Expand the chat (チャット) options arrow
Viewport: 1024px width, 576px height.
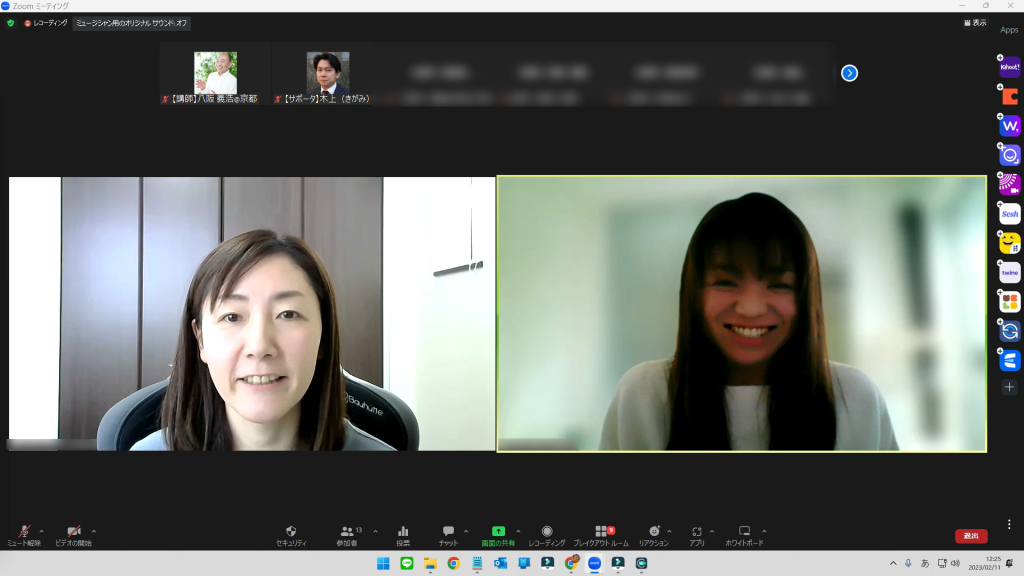coord(466,531)
